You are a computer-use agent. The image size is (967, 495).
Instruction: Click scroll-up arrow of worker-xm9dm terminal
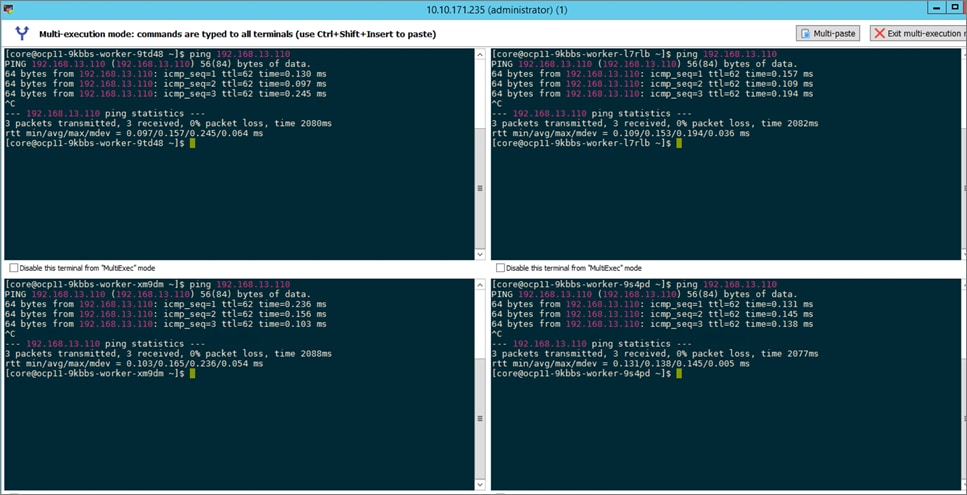click(x=480, y=284)
